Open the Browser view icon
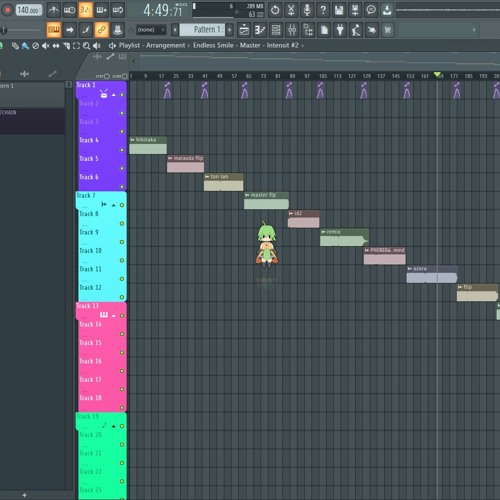 (308, 30)
